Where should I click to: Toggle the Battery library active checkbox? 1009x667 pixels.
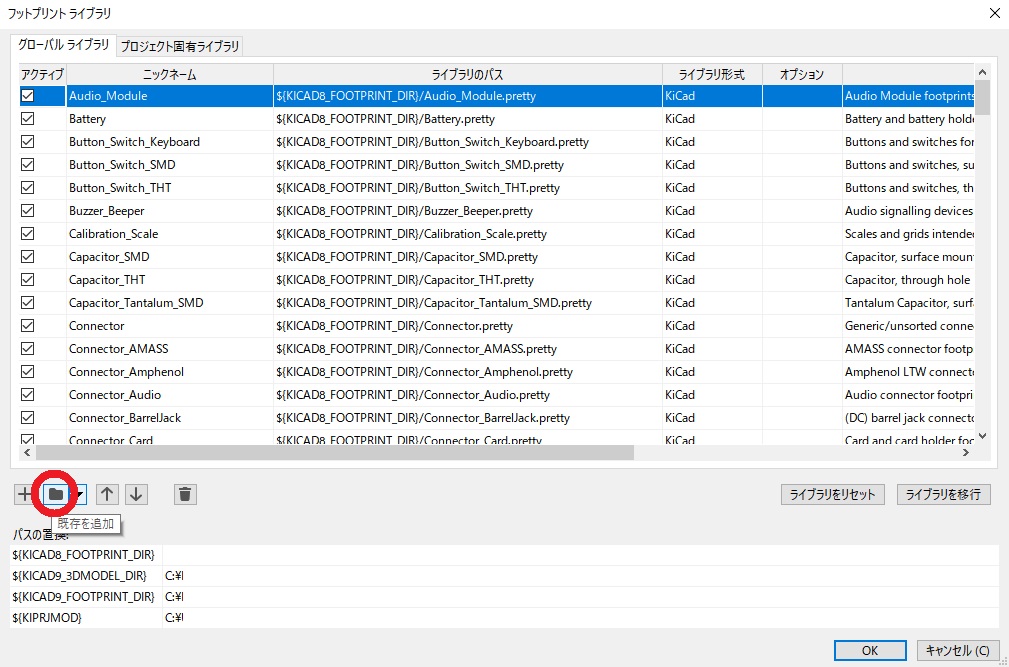(x=28, y=119)
